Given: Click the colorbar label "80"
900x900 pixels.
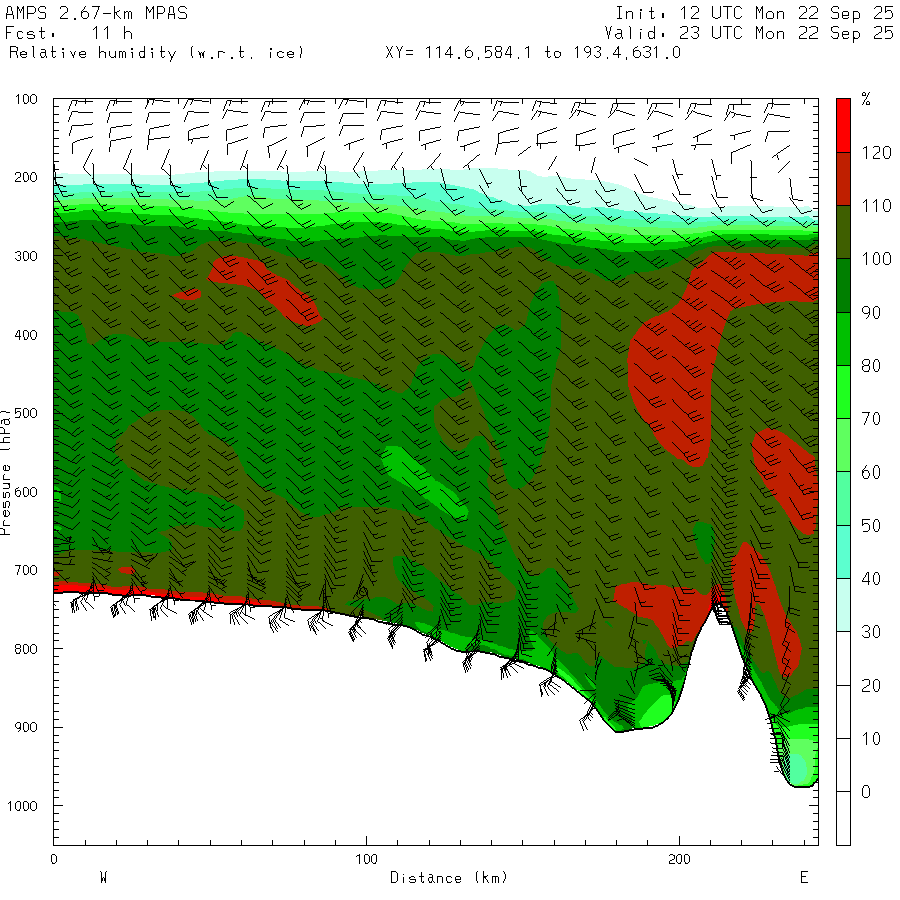Looking at the screenshot, I should tap(871, 366).
